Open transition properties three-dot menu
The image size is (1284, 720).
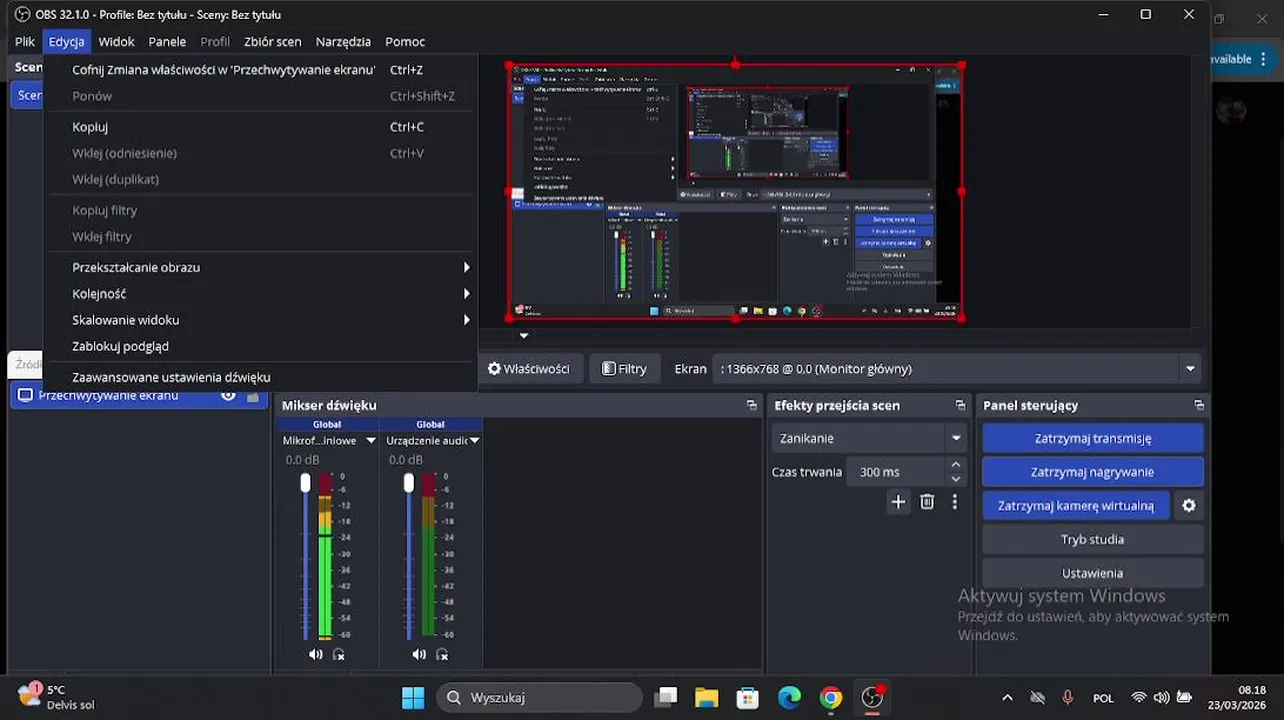[x=955, y=502]
